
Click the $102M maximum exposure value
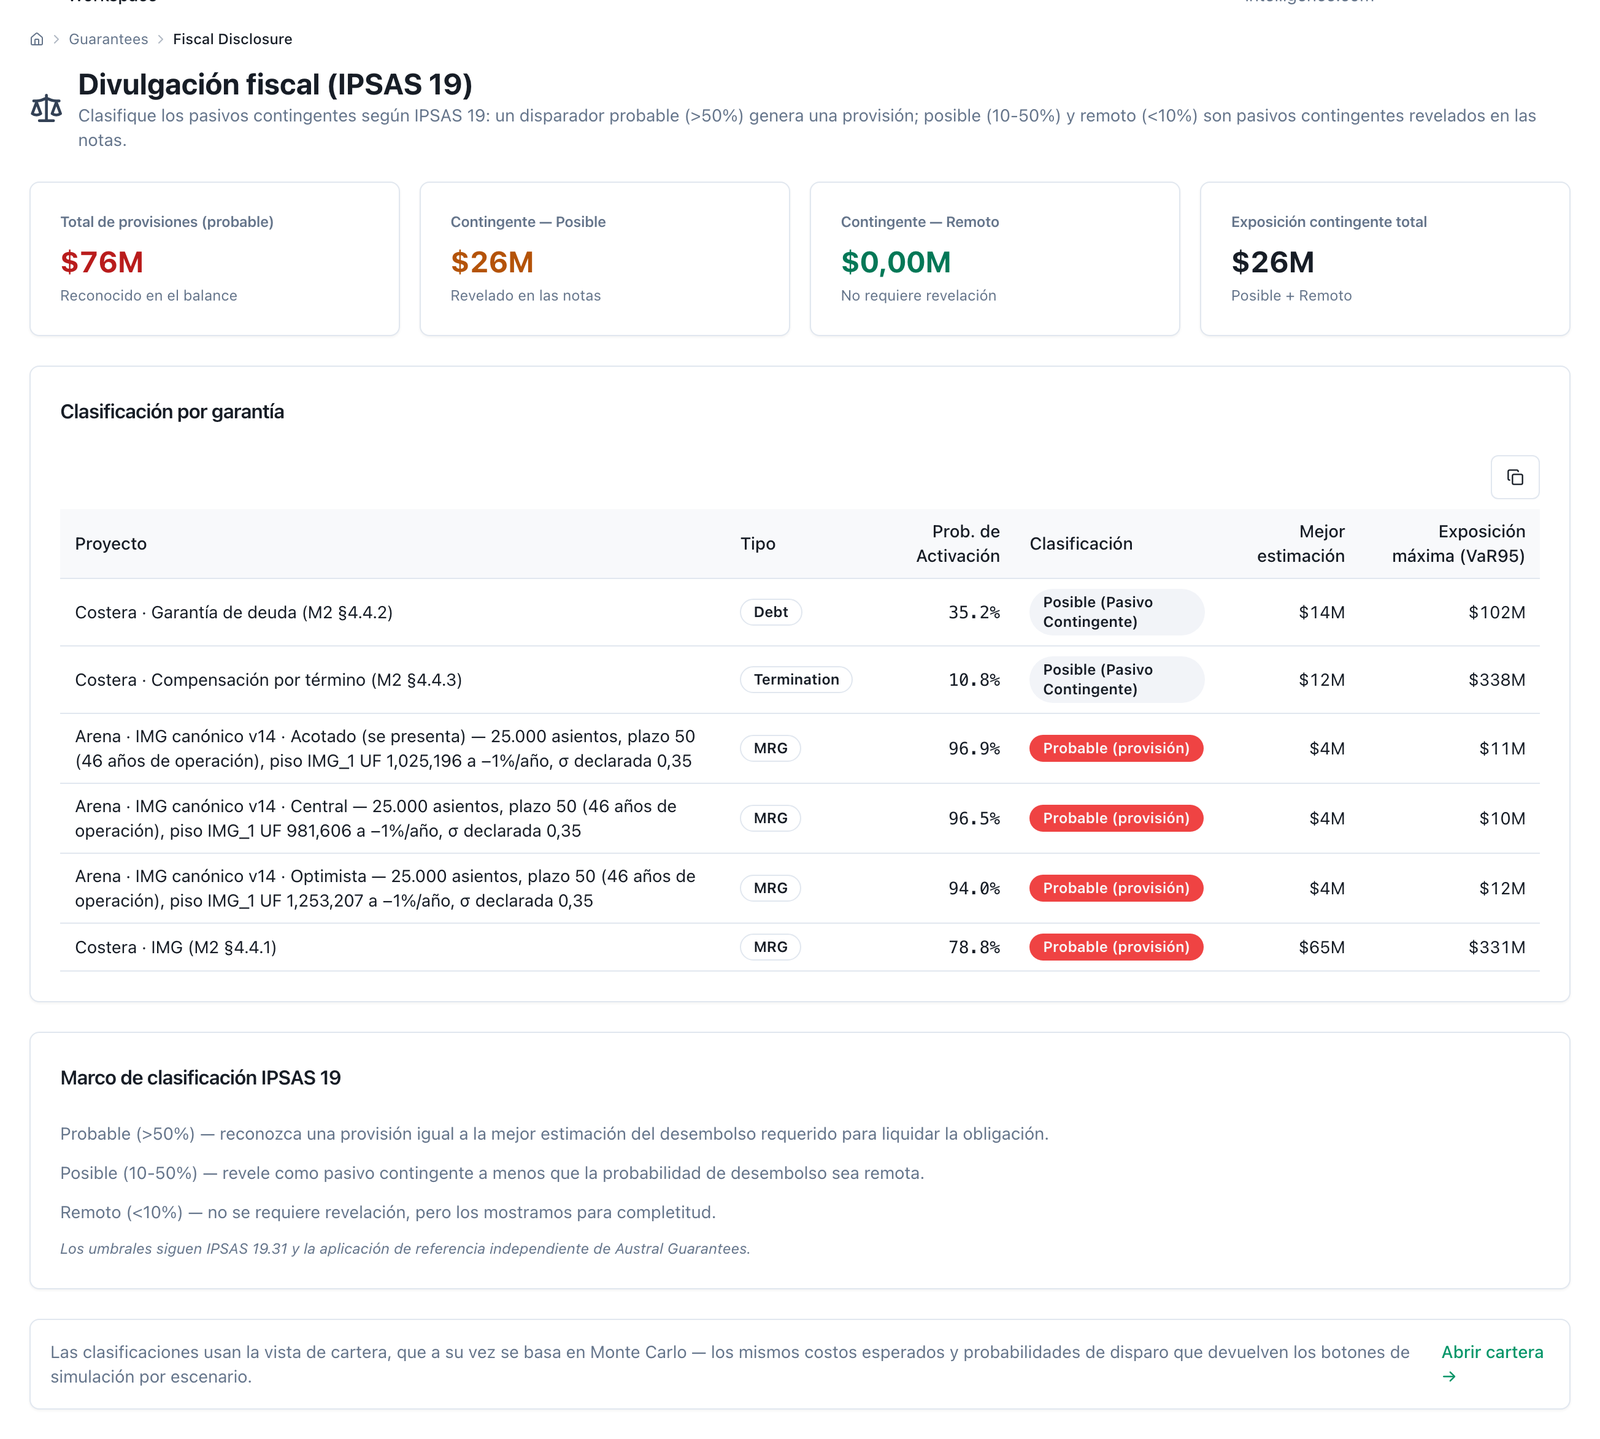[1497, 612]
